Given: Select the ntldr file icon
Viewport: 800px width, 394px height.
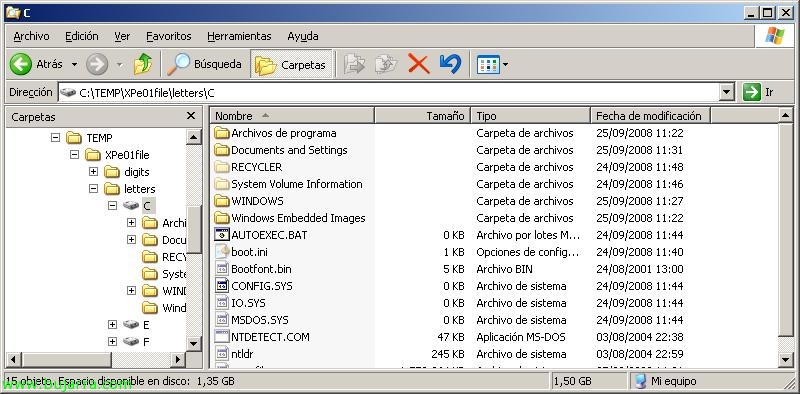Looking at the screenshot, I should (221, 354).
